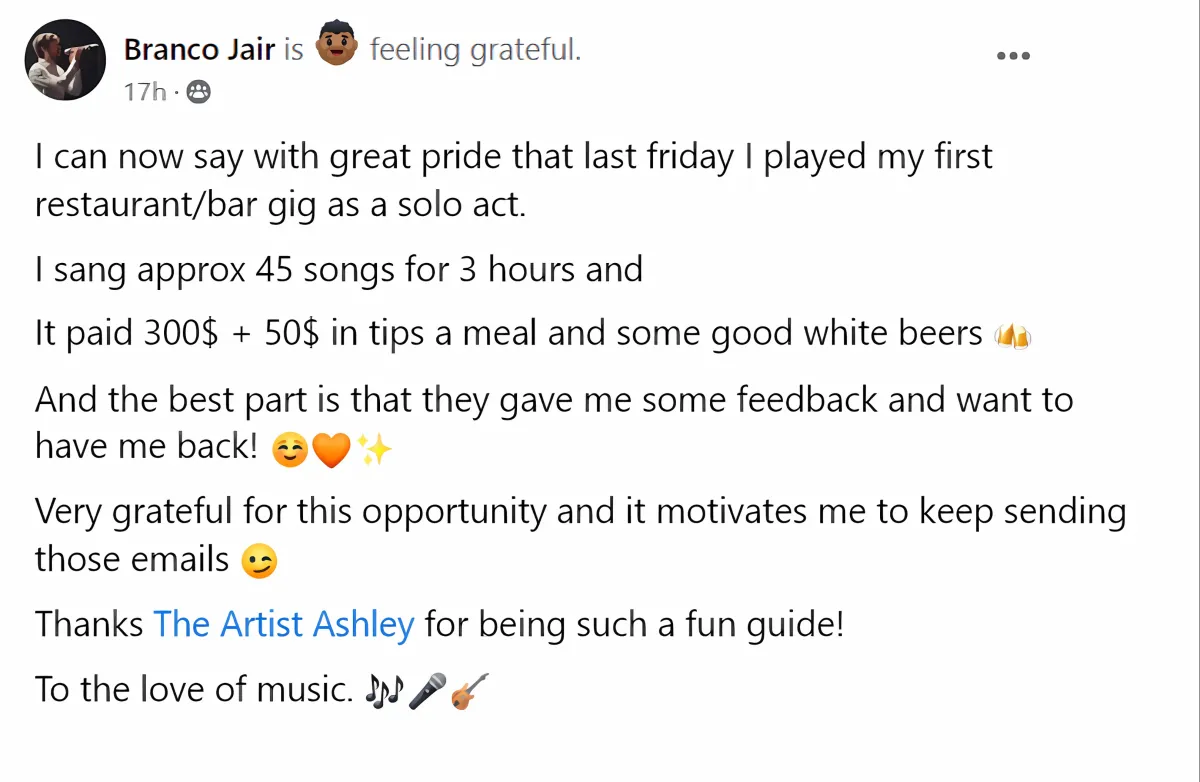The height and width of the screenshot is (782, 1200).
Task: Click the smiling face emoji
Action: pyautogui.click(x=290, y=452)
